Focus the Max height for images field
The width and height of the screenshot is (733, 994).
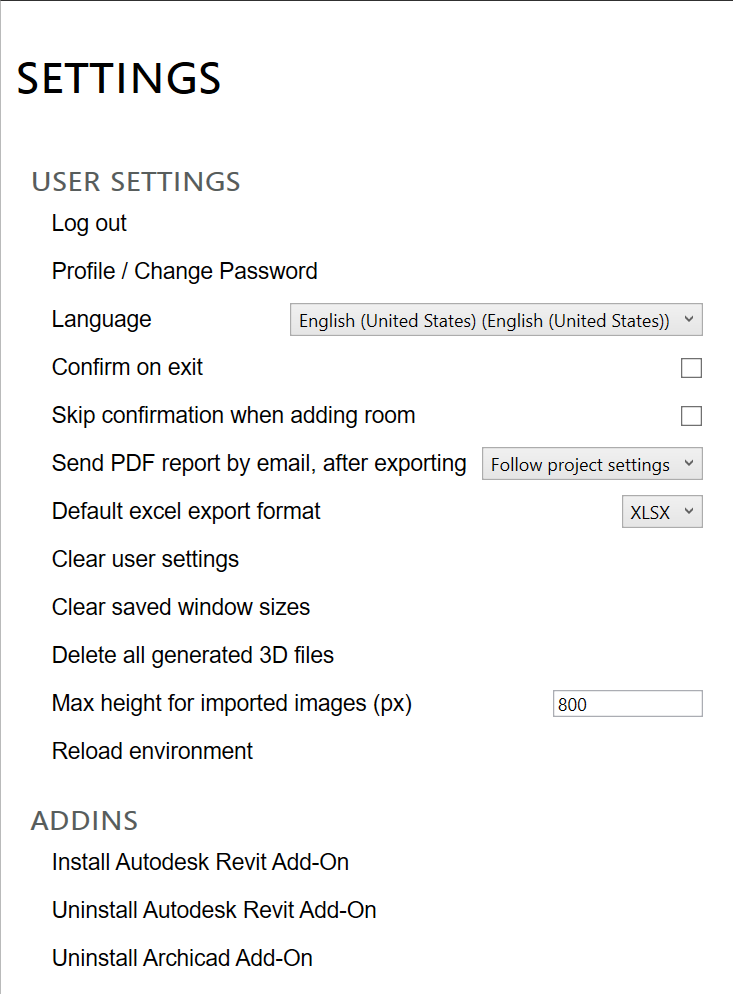point(627,704)
